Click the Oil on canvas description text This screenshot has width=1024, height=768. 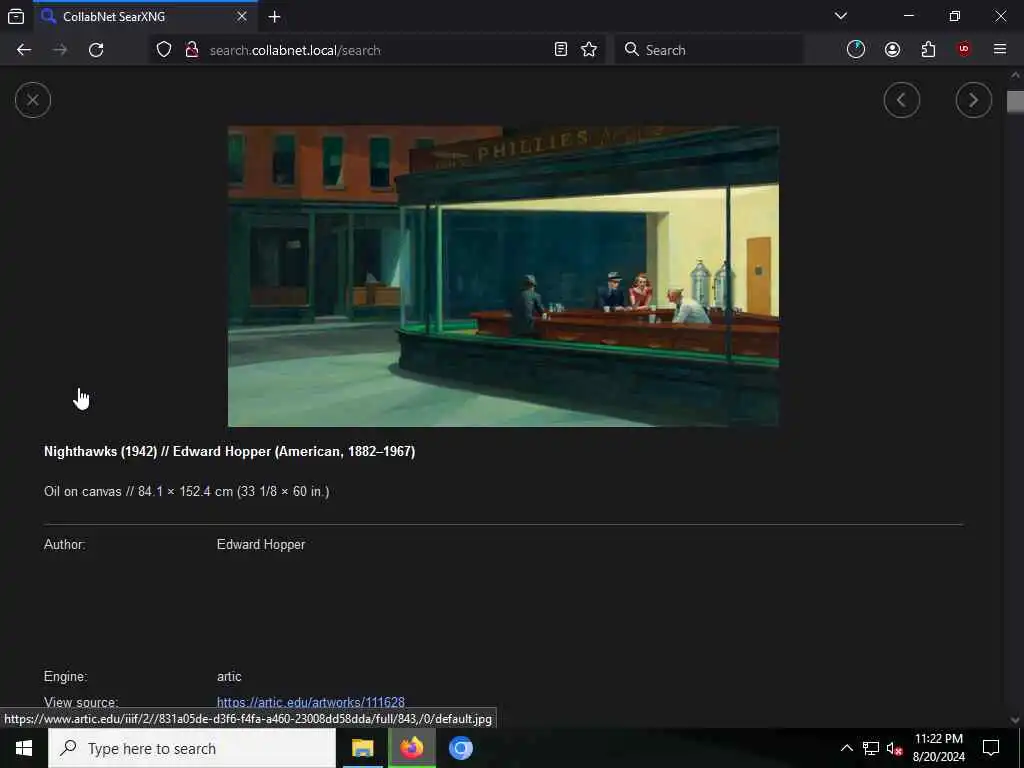pyautogui.click(x=186, y=491)
